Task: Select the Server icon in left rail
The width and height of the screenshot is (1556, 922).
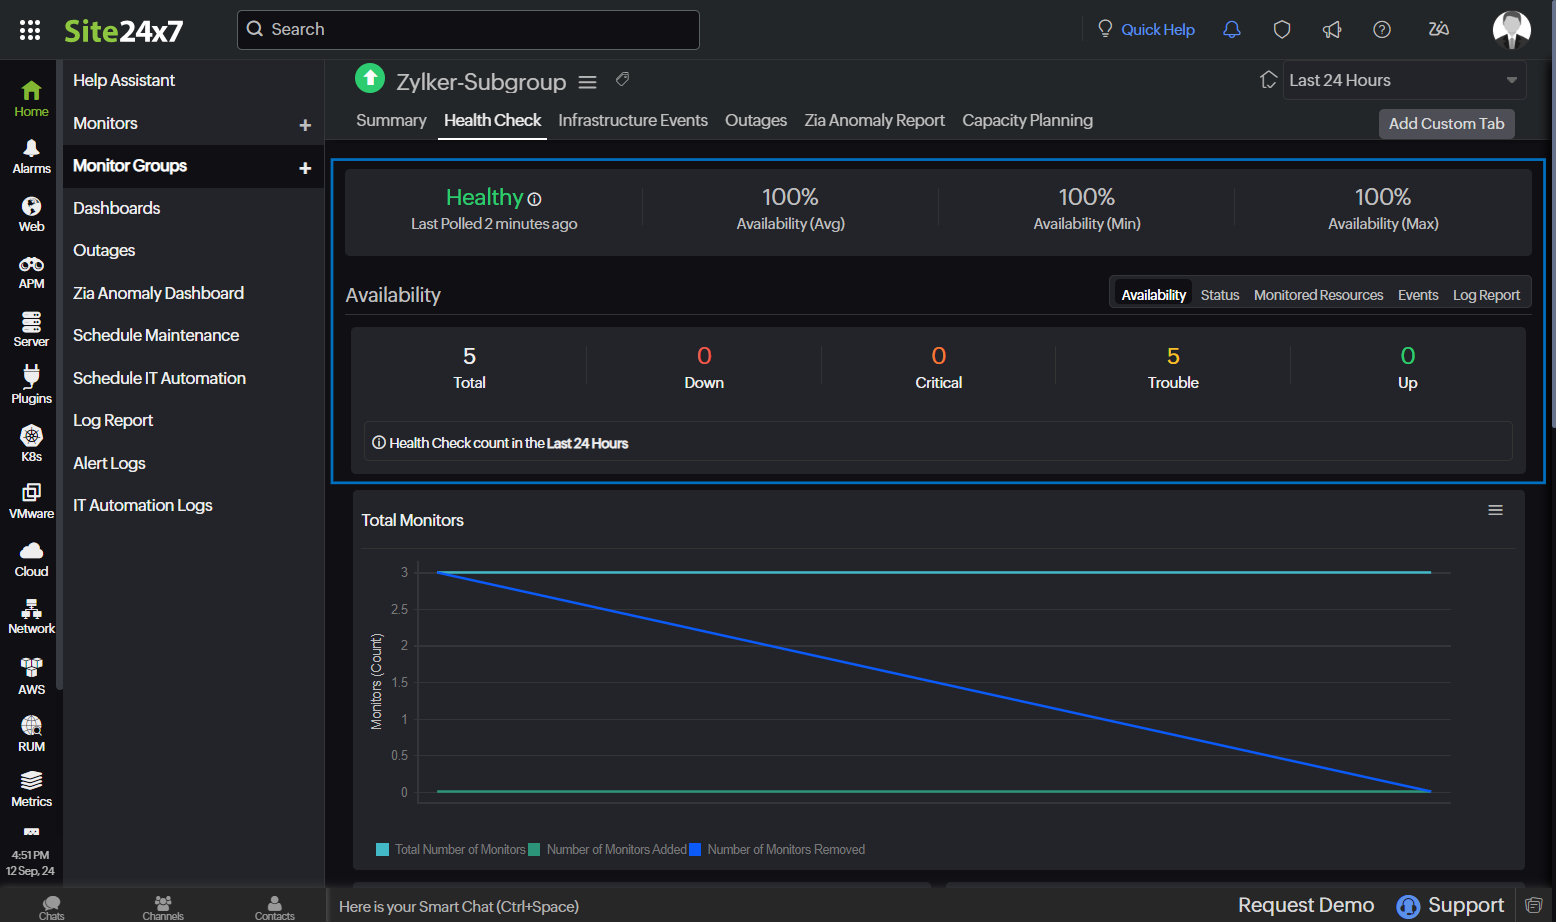Action: [x=32, y=328]
